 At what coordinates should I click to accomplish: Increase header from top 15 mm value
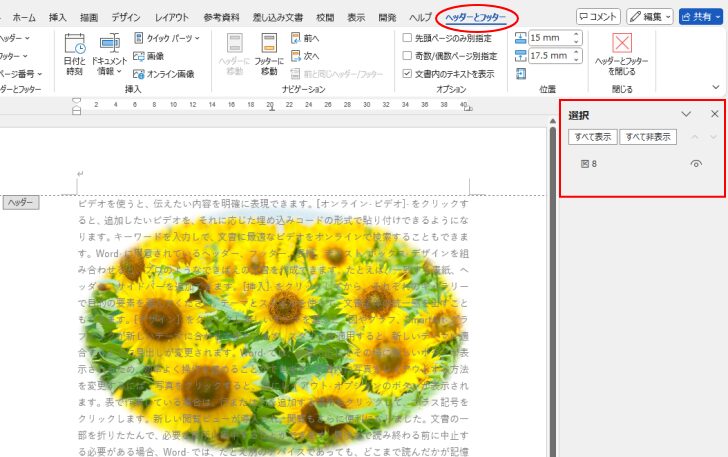click(576, 34)
